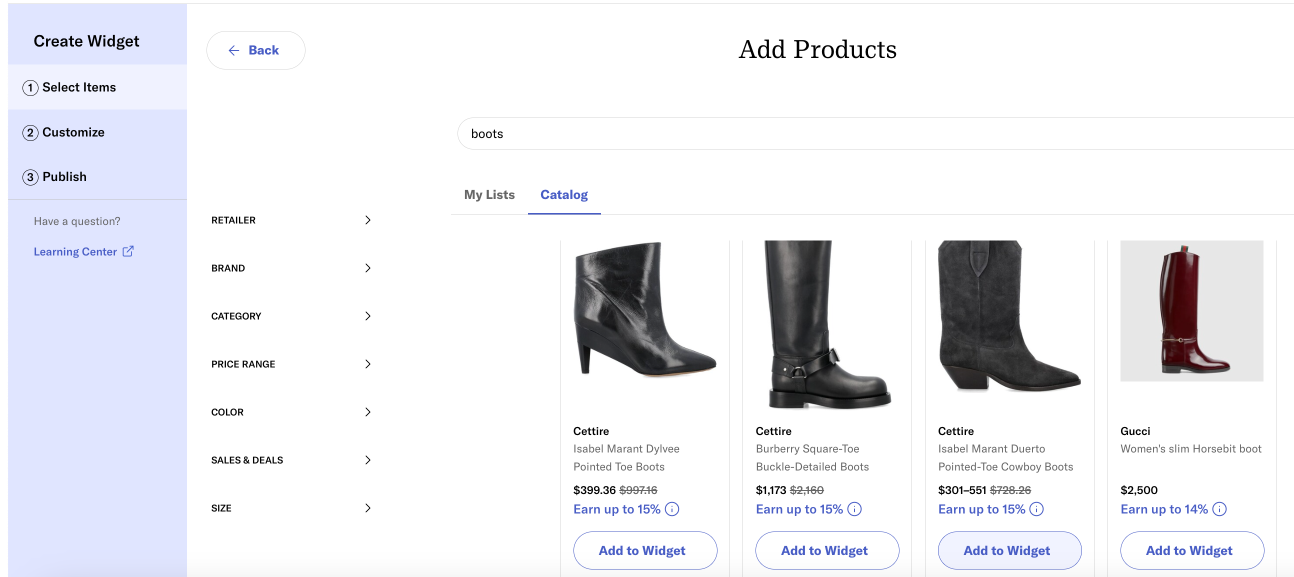Click Women's slim Horsebit boot title
The image size is (1294, 577).
pyautogui.click(x=1191, y=449)
